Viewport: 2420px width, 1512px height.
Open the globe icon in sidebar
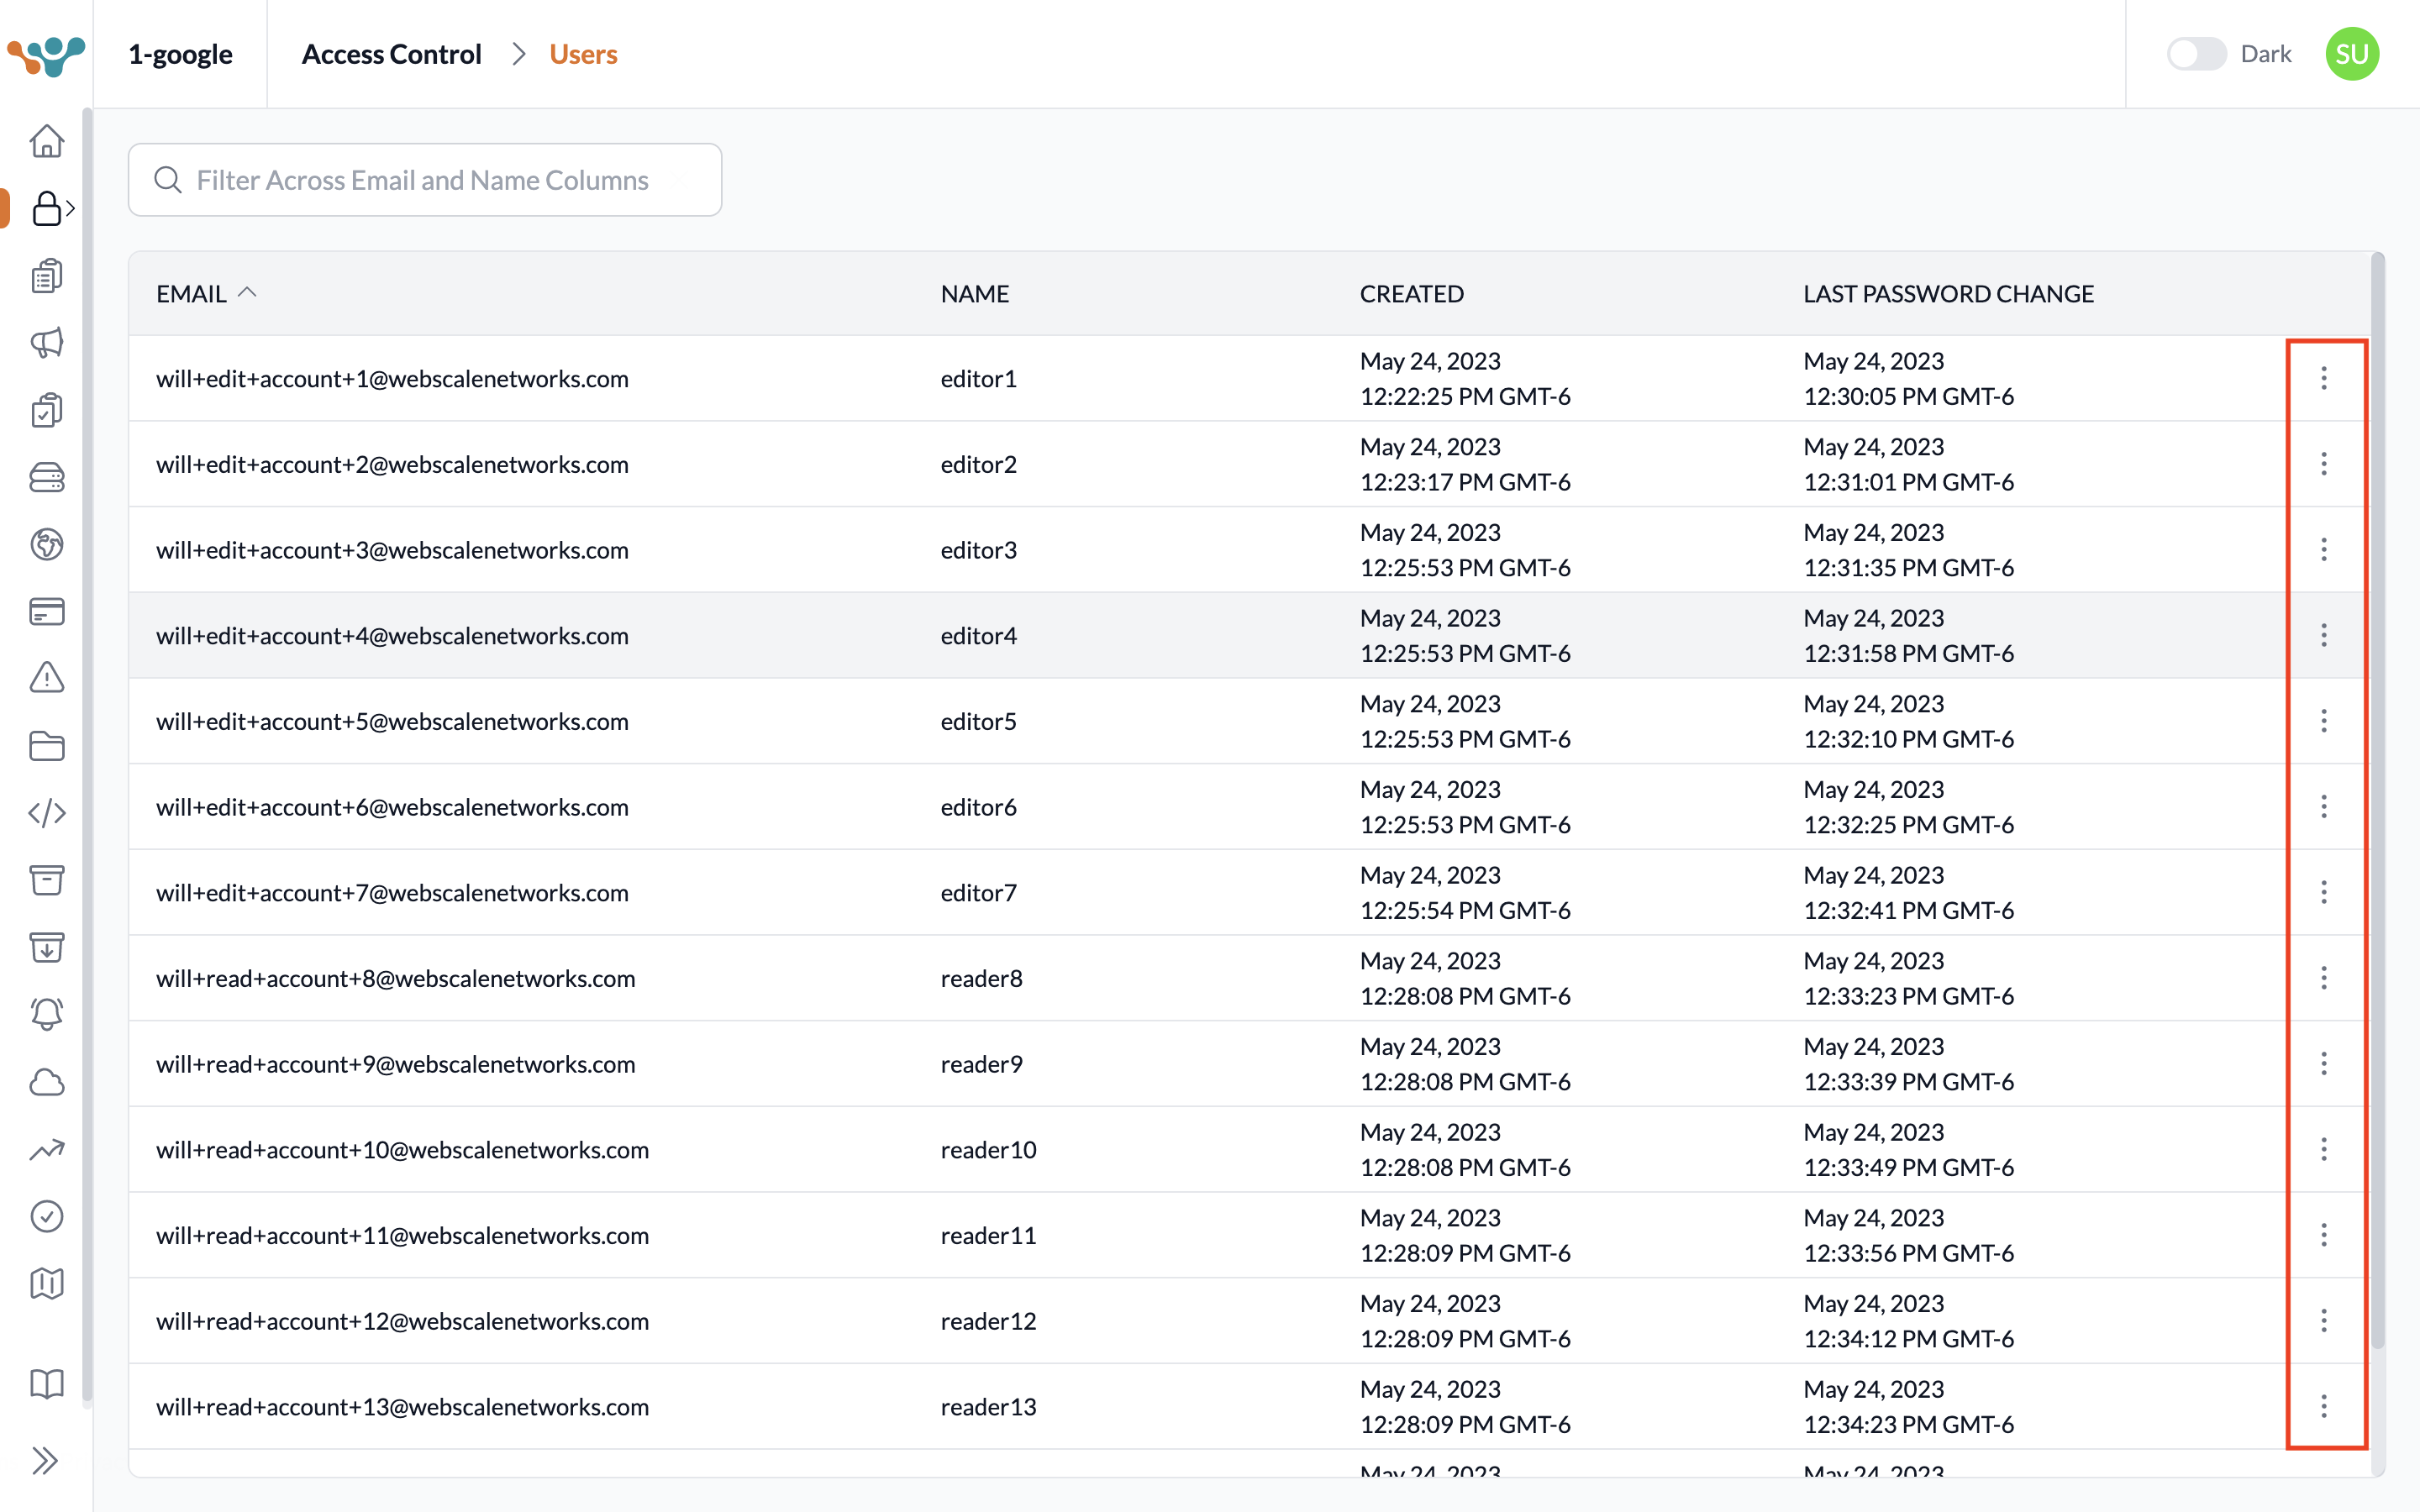click(x=47, y=544)
